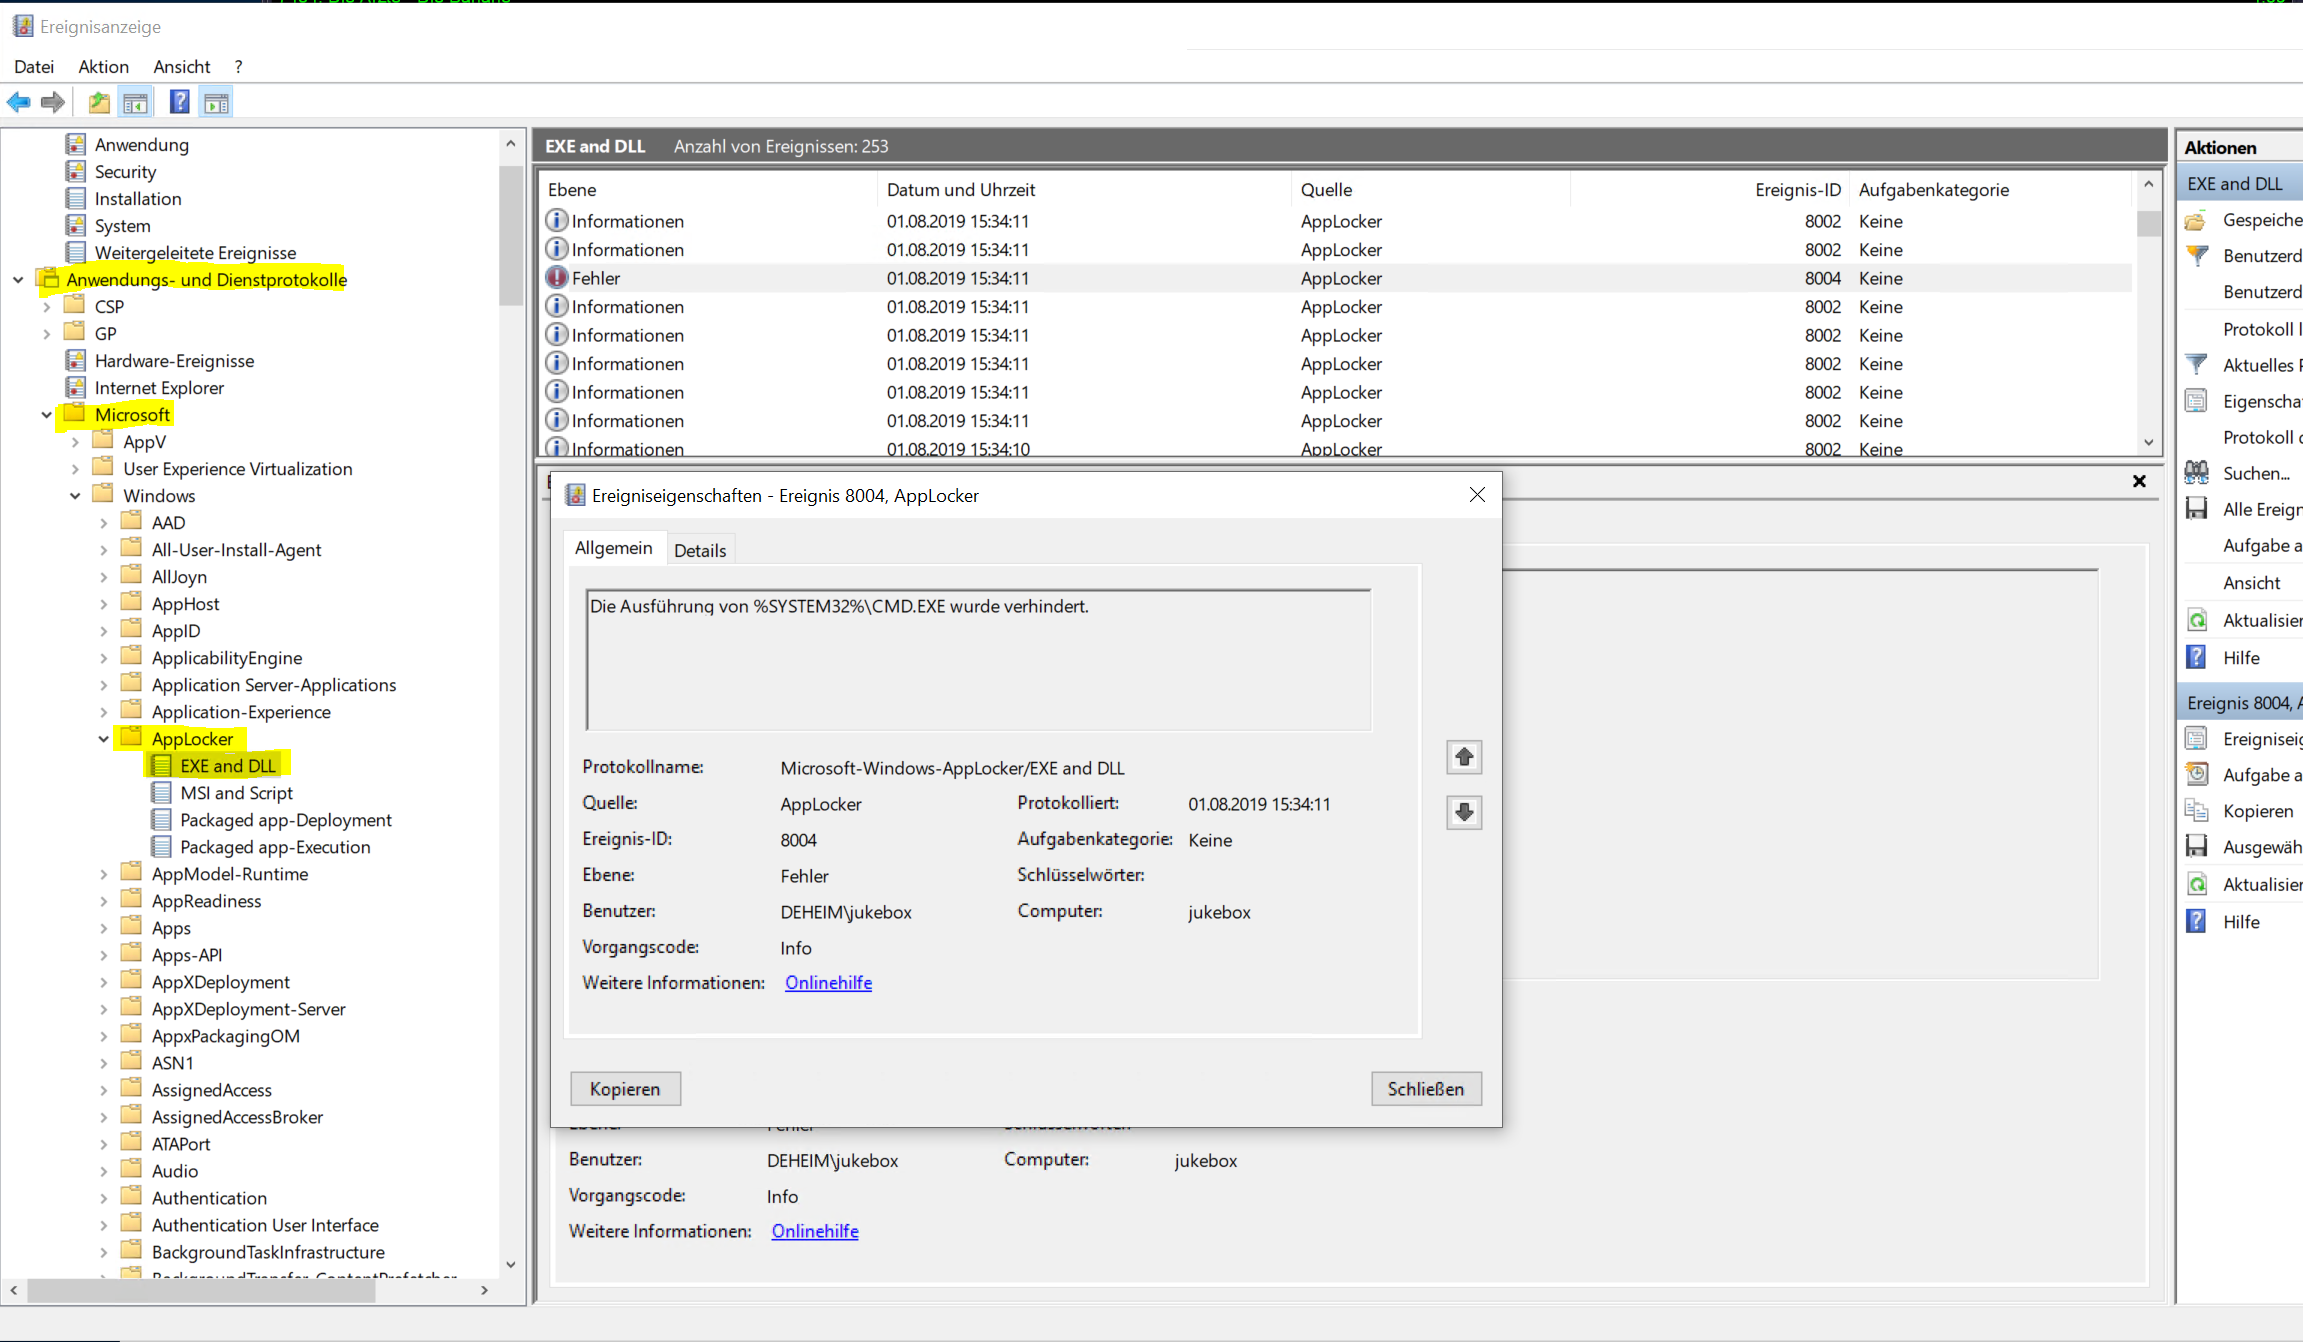2303x1342 pixels.
Task: Click the Up one level folder icon
Action: point(99,102)
